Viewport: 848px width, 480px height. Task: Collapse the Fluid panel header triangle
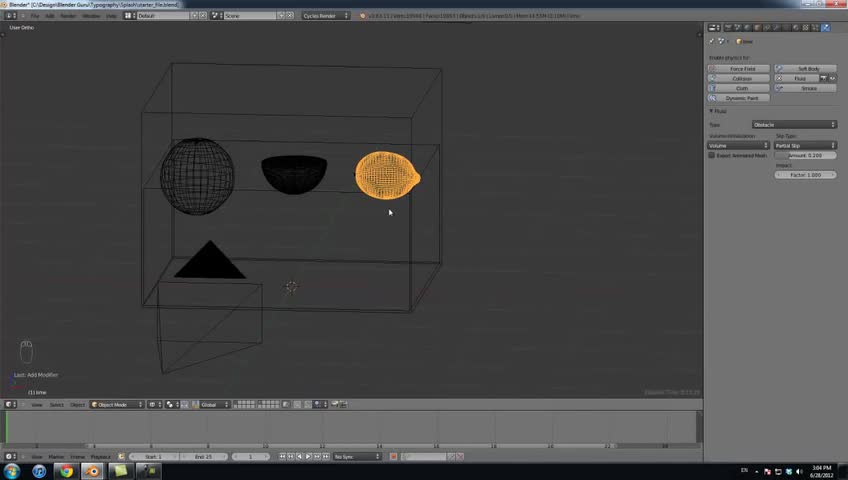pos(711,111)
